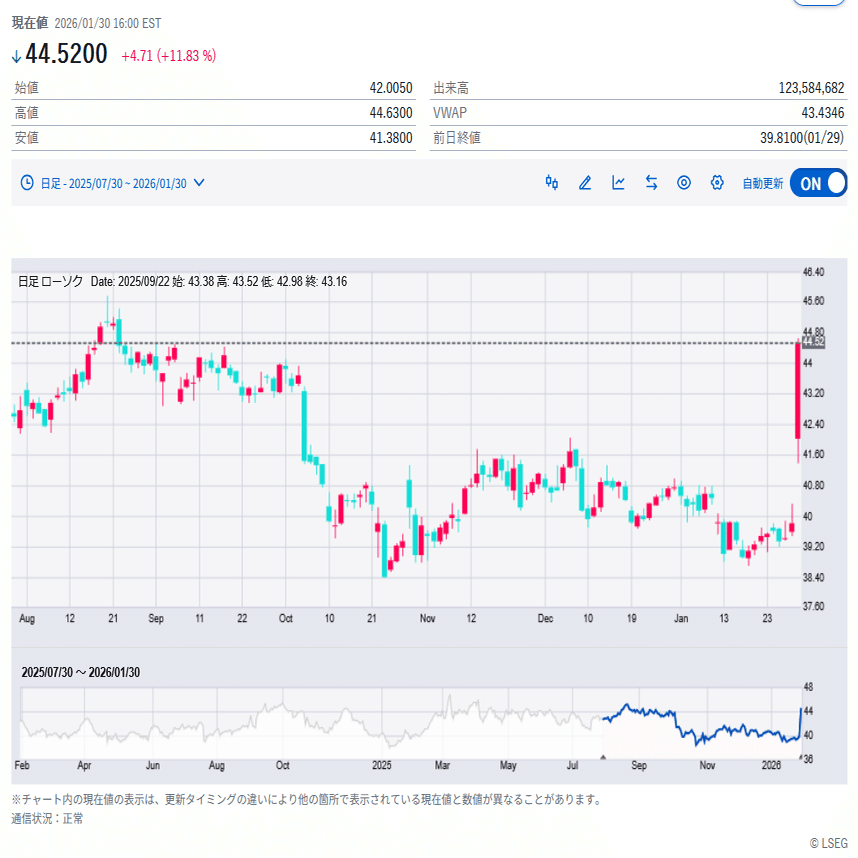Screen dimensions: 858x858
Task: Click the down arrow beside 44.5200
Action: coord(17,56)
